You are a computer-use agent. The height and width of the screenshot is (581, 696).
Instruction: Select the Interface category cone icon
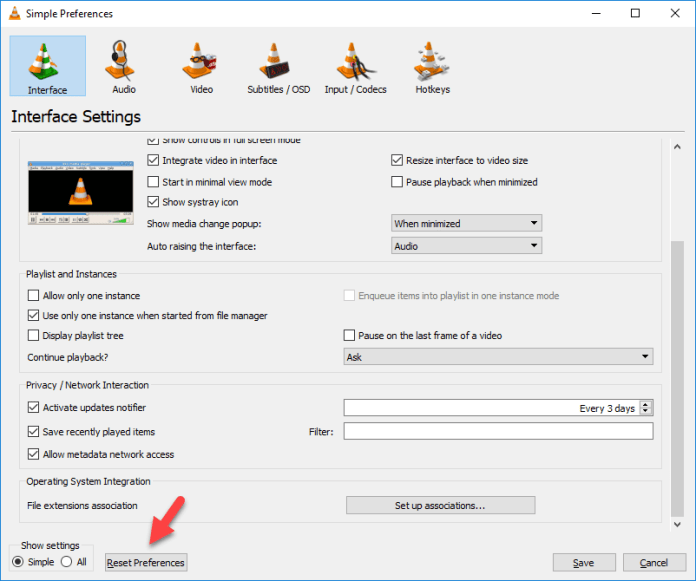48,61
